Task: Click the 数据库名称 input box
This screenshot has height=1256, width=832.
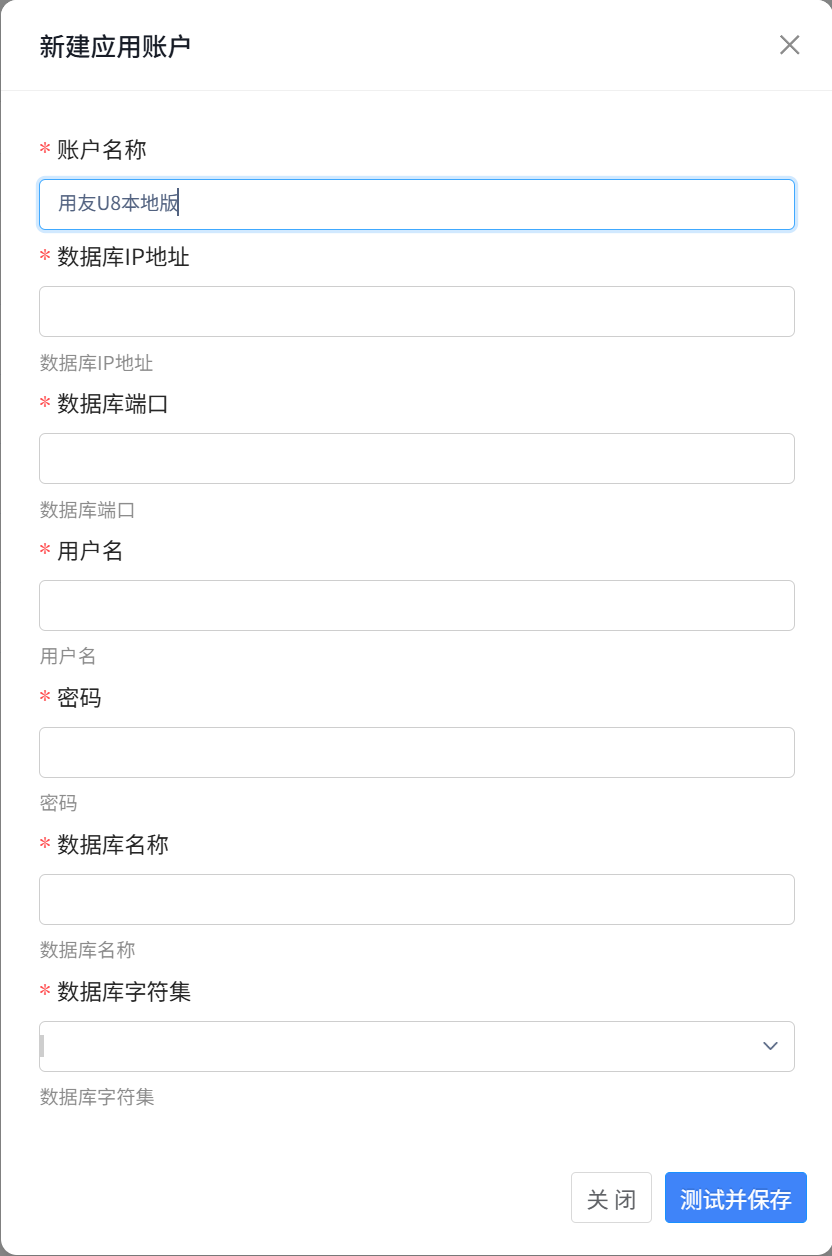Action: click(417, 899)
